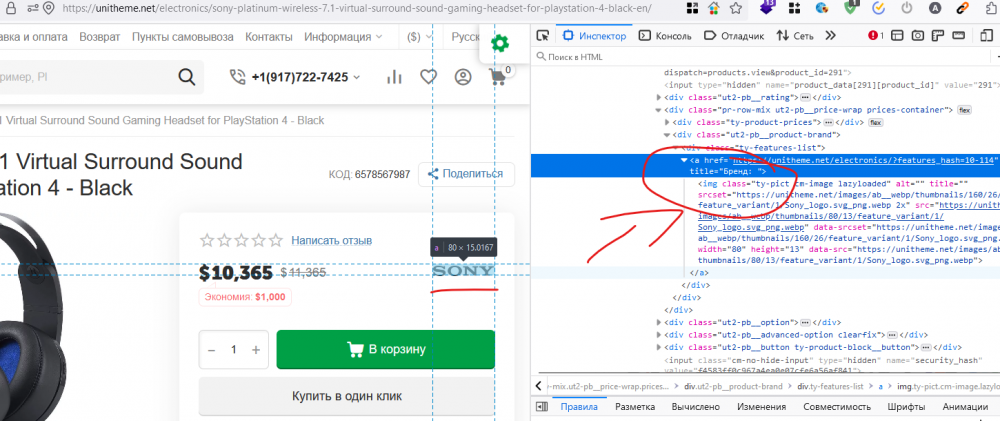Viewport: 1000px width, 421px height.
Task: Click the user account icon
Action: point(462,77)
